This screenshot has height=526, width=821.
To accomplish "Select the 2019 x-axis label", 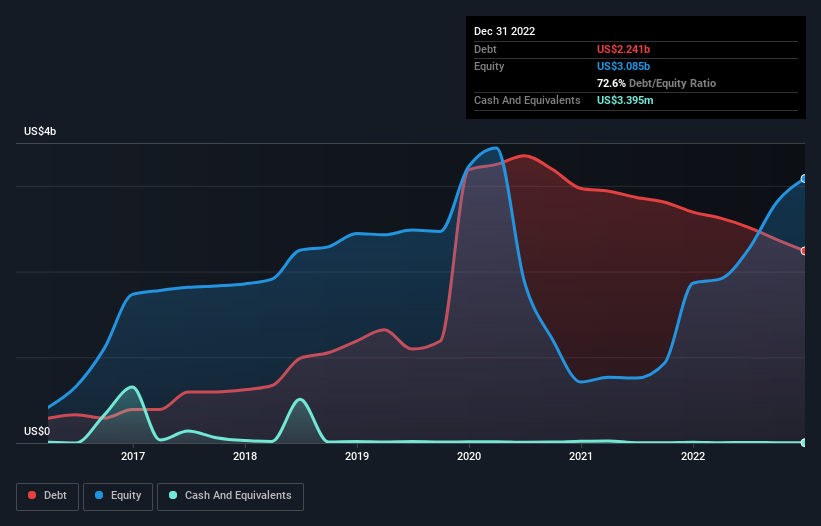I will click(357, 456).
